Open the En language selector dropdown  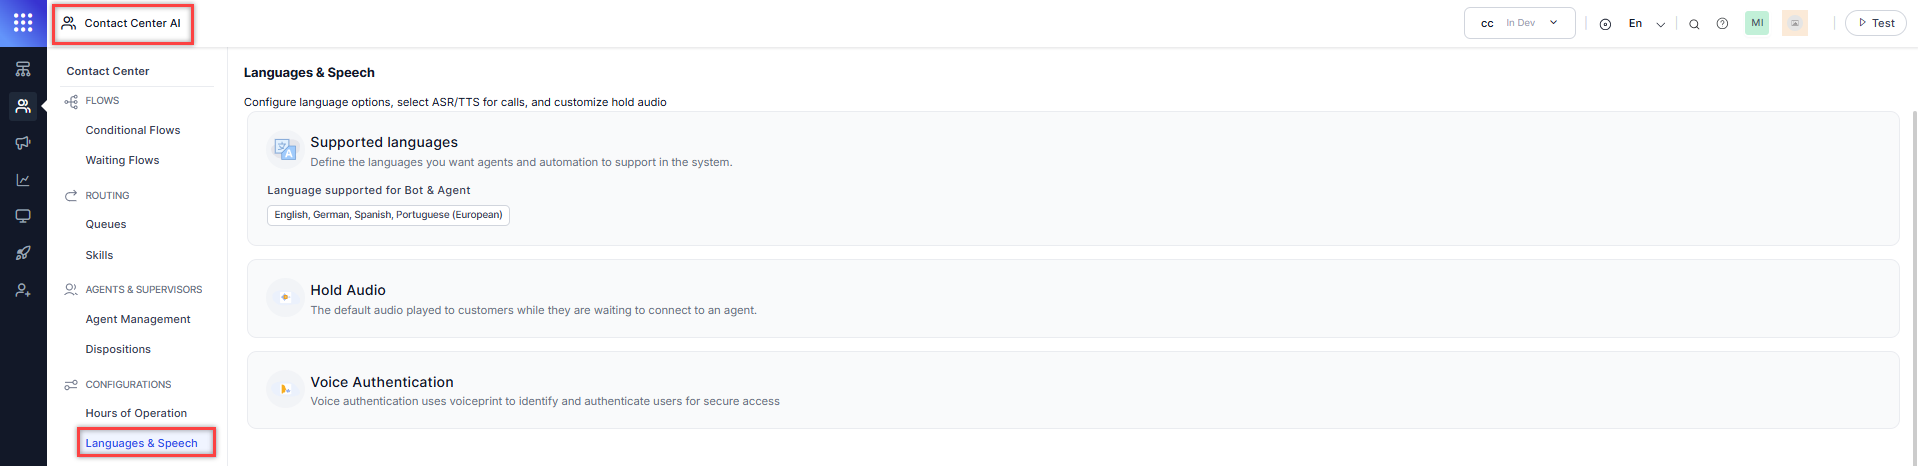(x=1646, y=24)
